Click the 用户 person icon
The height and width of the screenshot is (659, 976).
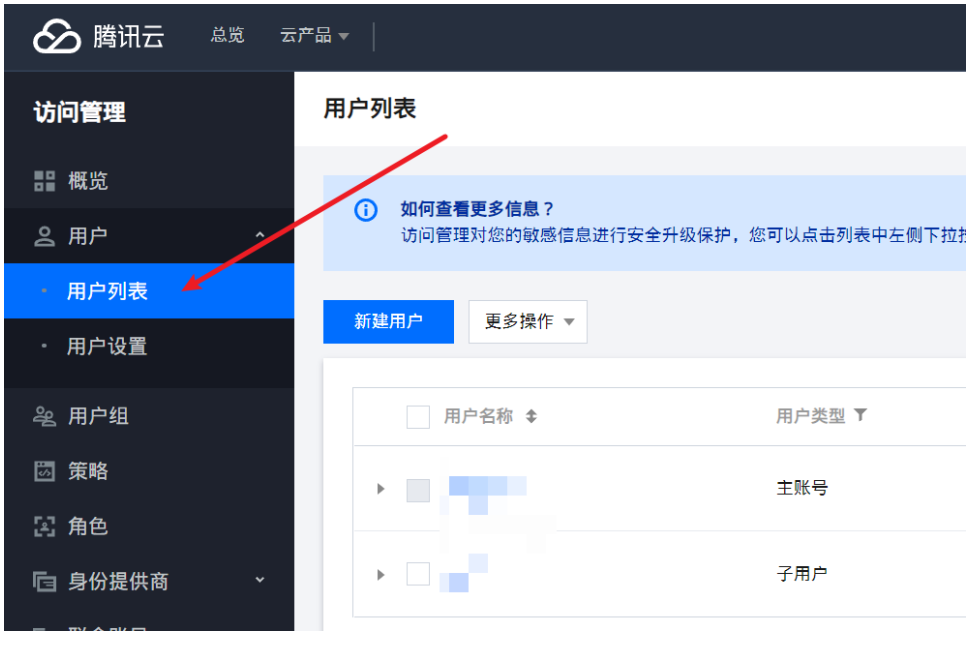pos(44,236)
